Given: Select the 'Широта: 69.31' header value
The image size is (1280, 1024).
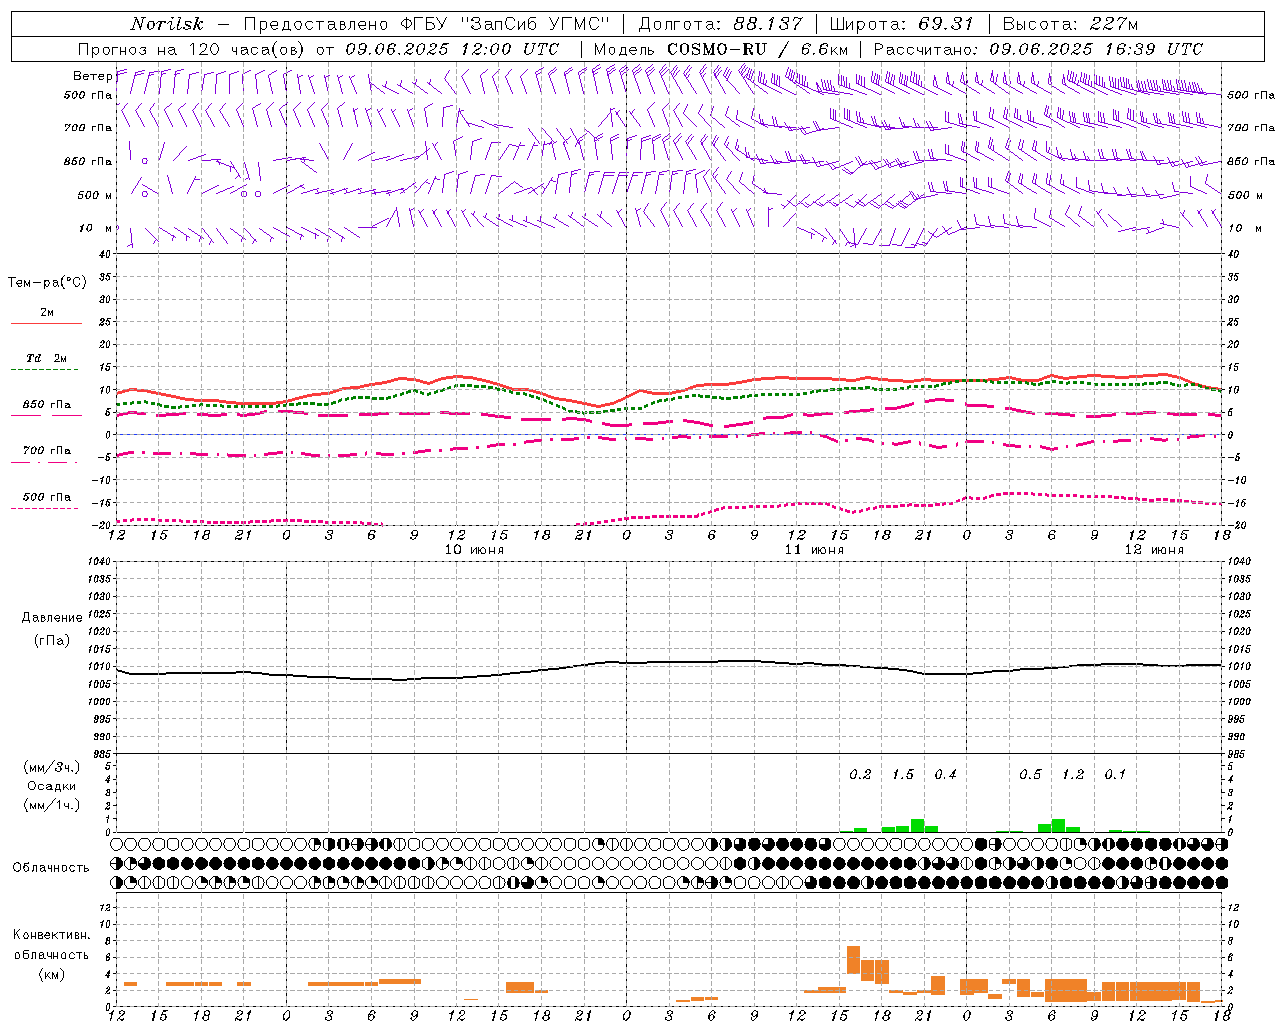Looking at the screenshot, I should [900, 24].
